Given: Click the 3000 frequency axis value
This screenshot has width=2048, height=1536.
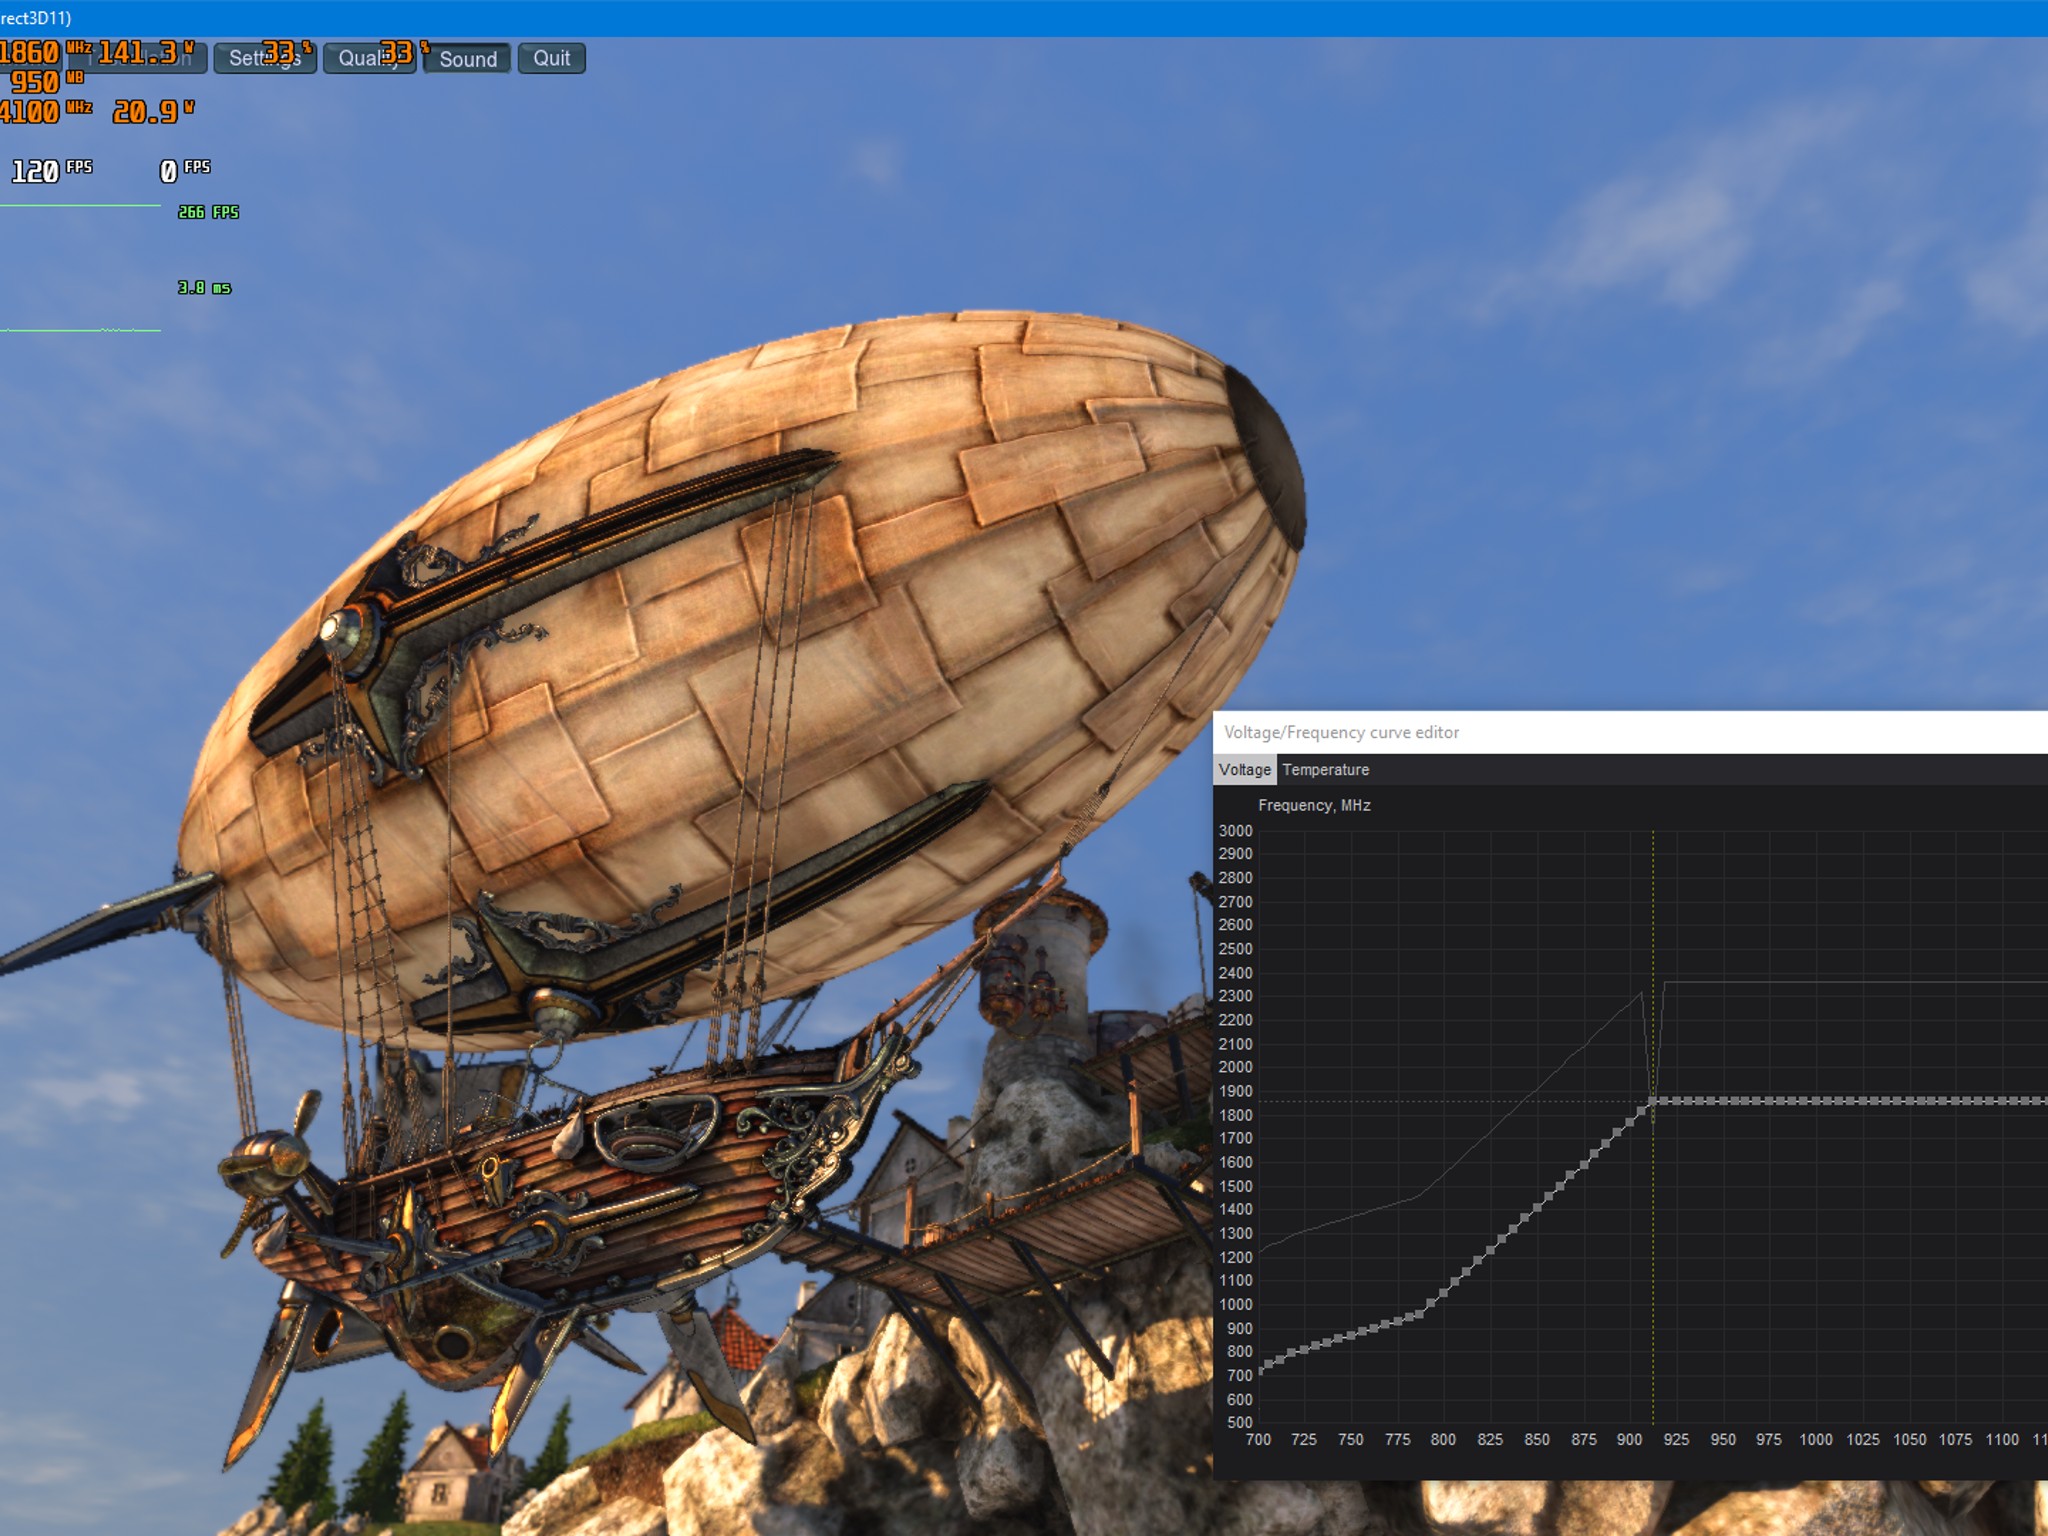Looking at the screenshot, I should click(1235, 831).
